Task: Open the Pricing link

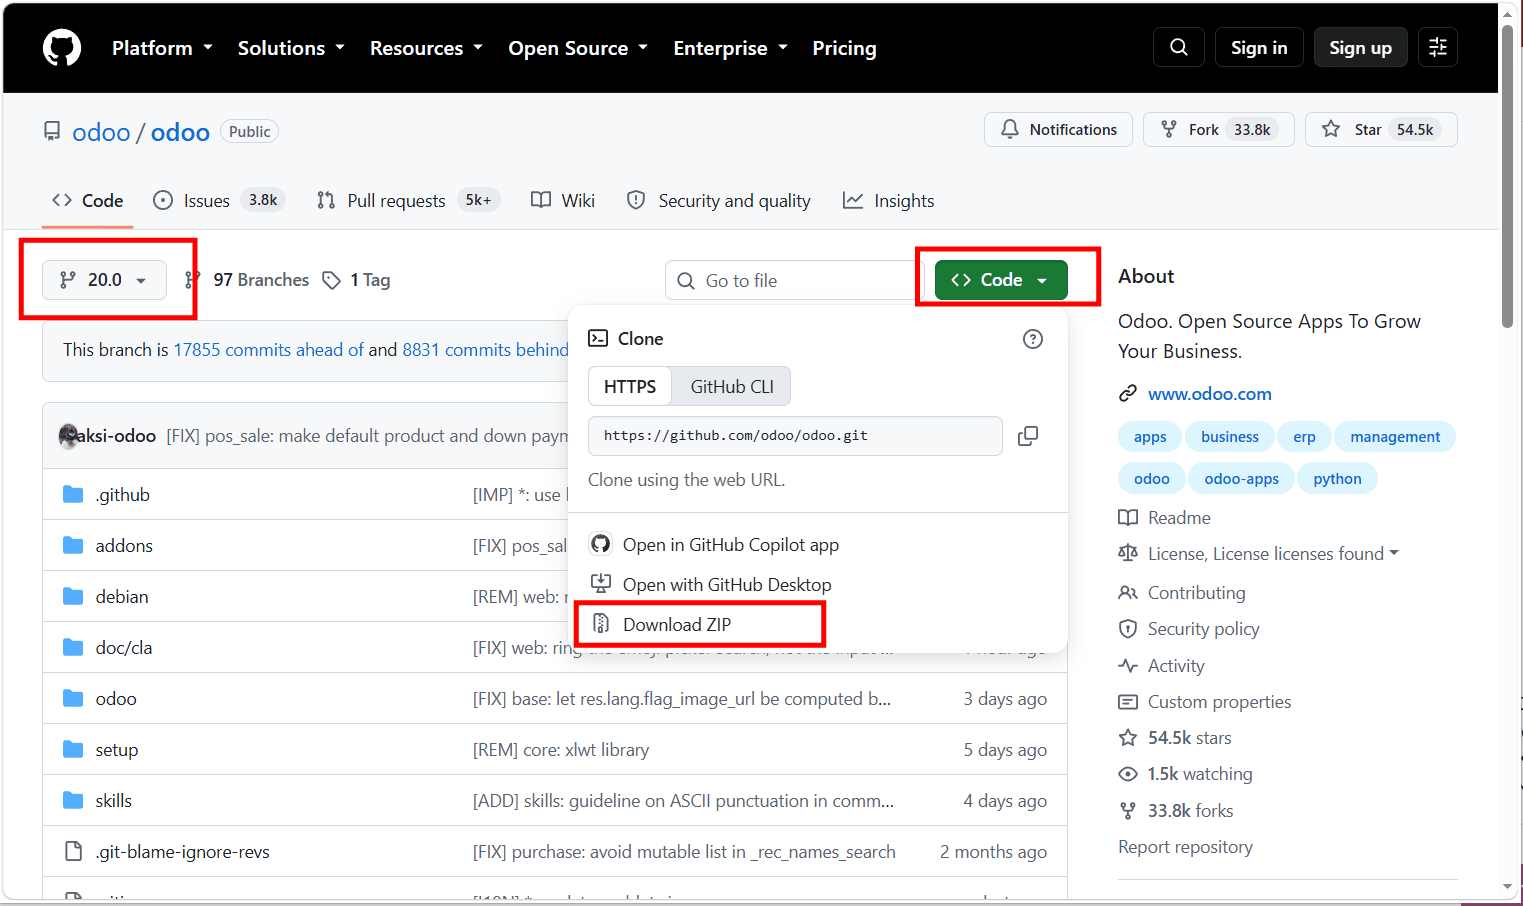Action: 844,48
